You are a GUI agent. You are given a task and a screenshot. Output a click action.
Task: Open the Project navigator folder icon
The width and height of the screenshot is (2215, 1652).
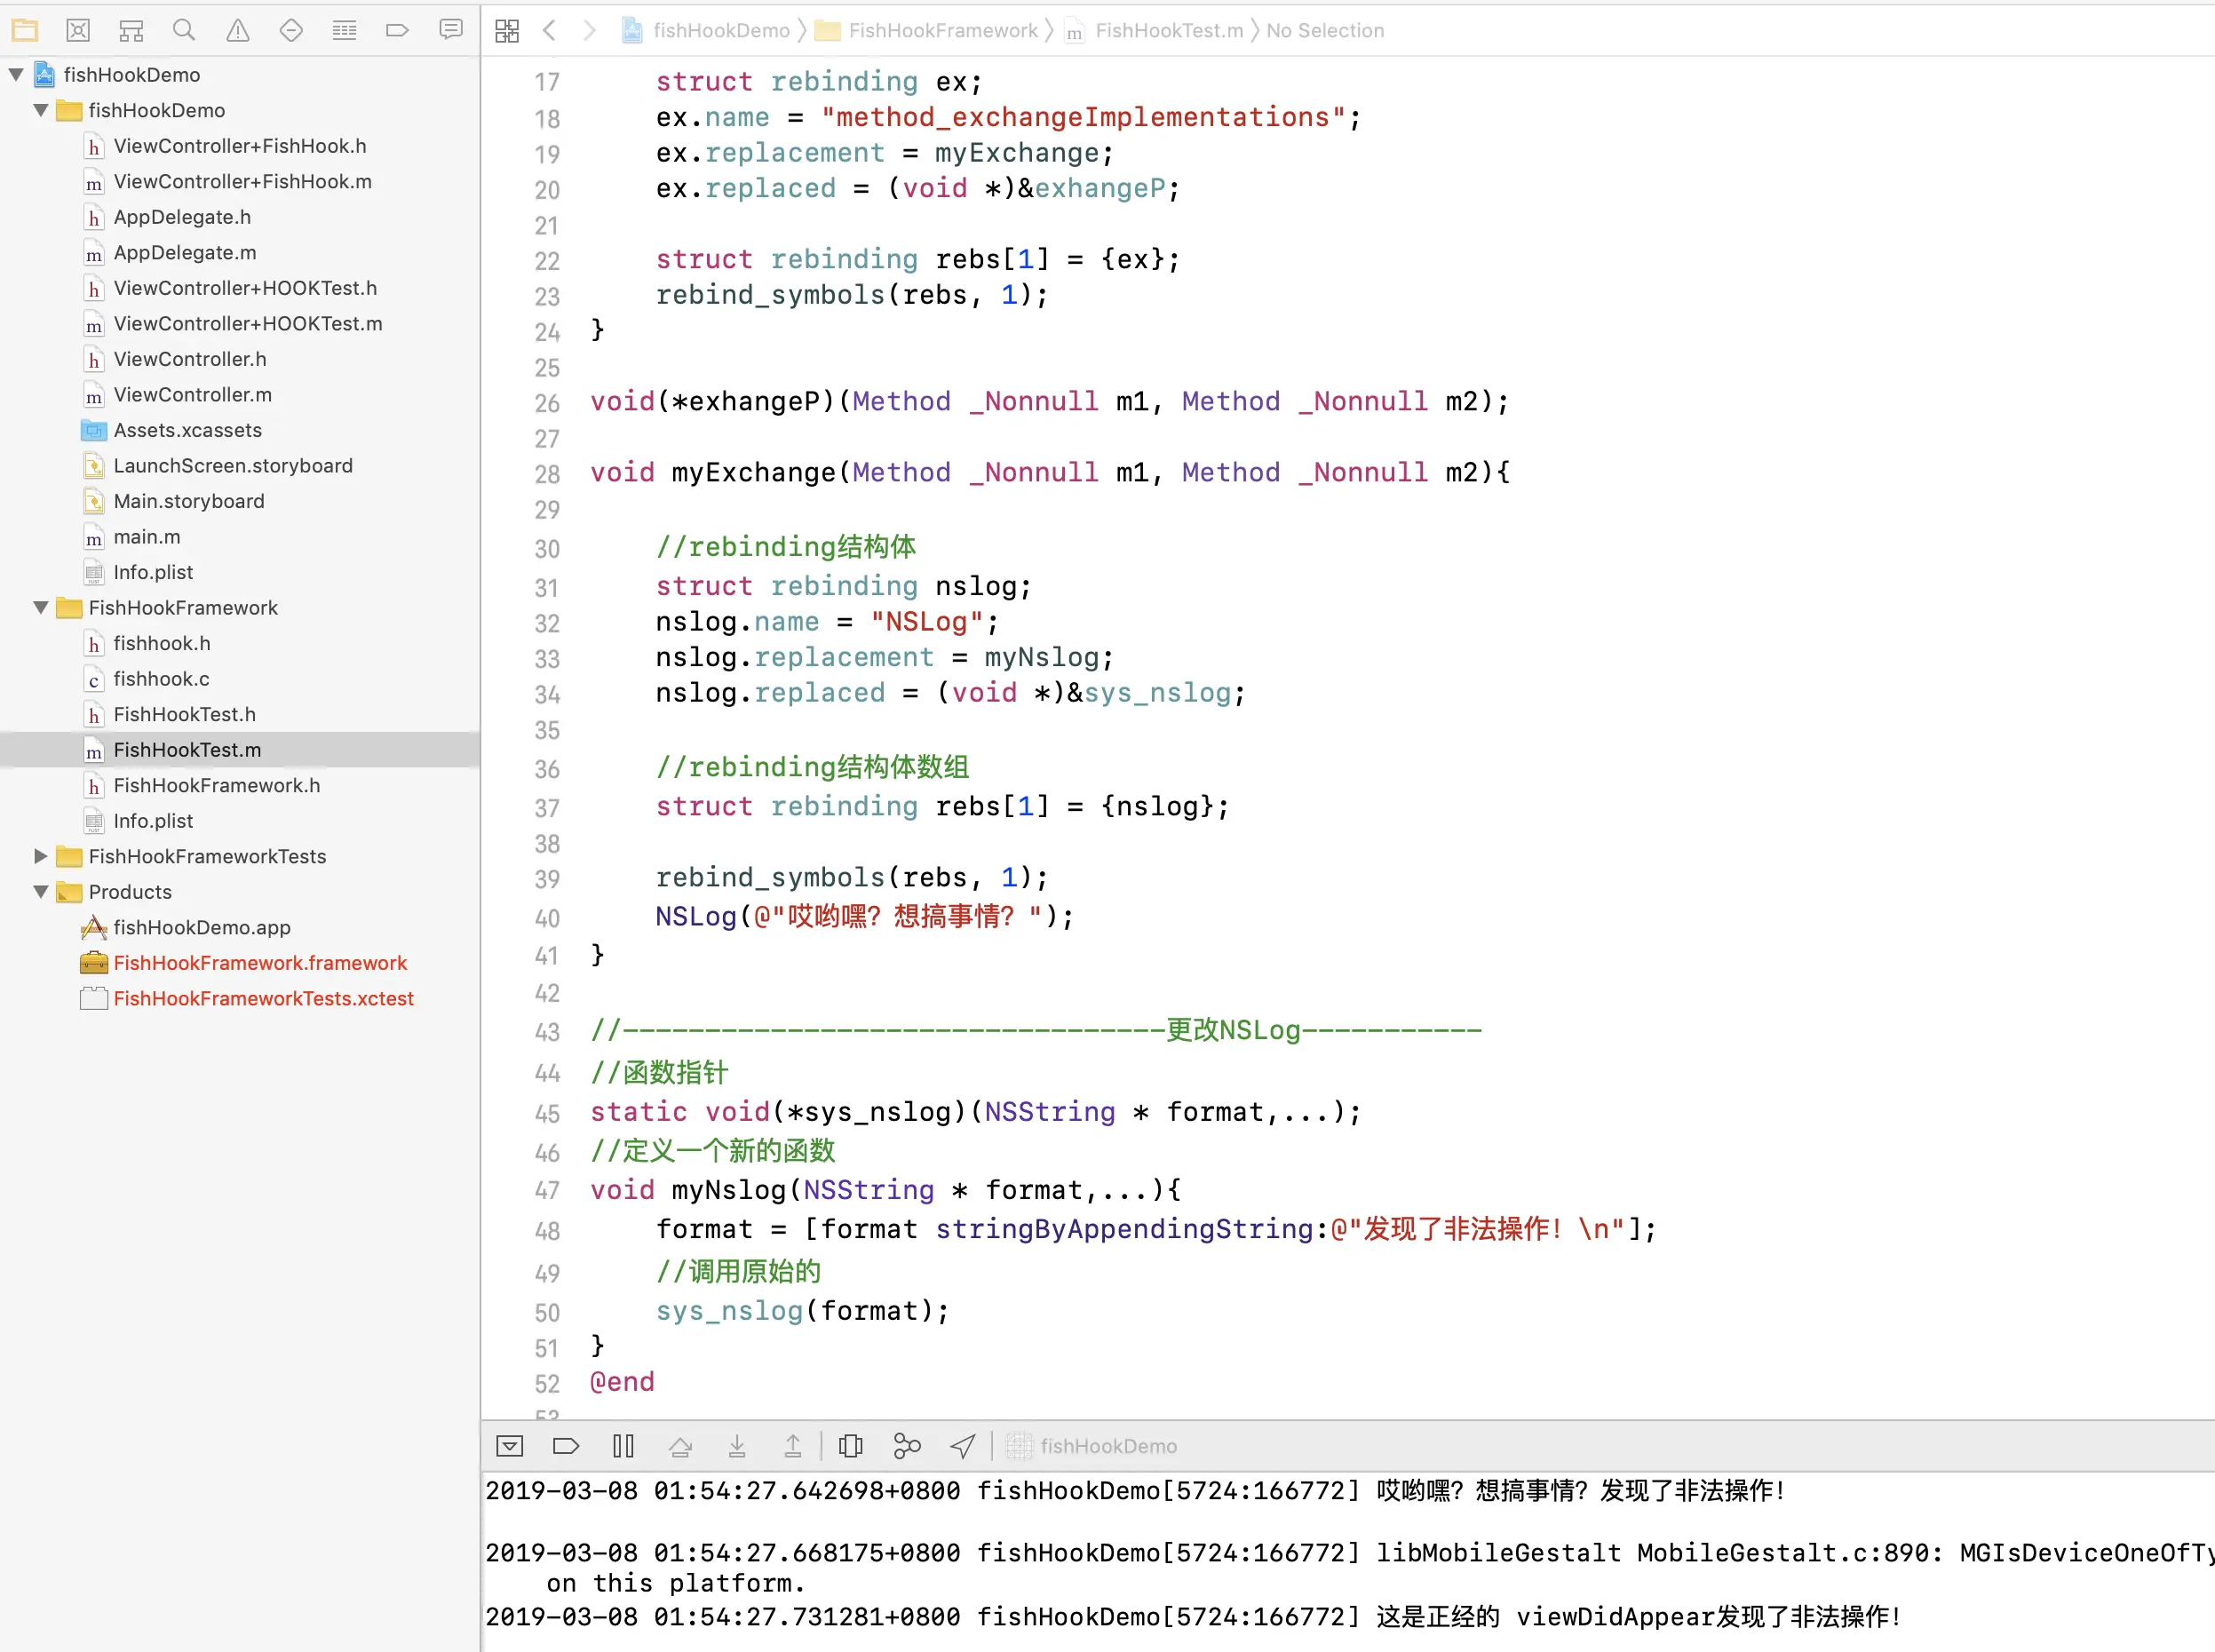click(x=25, y=30)
